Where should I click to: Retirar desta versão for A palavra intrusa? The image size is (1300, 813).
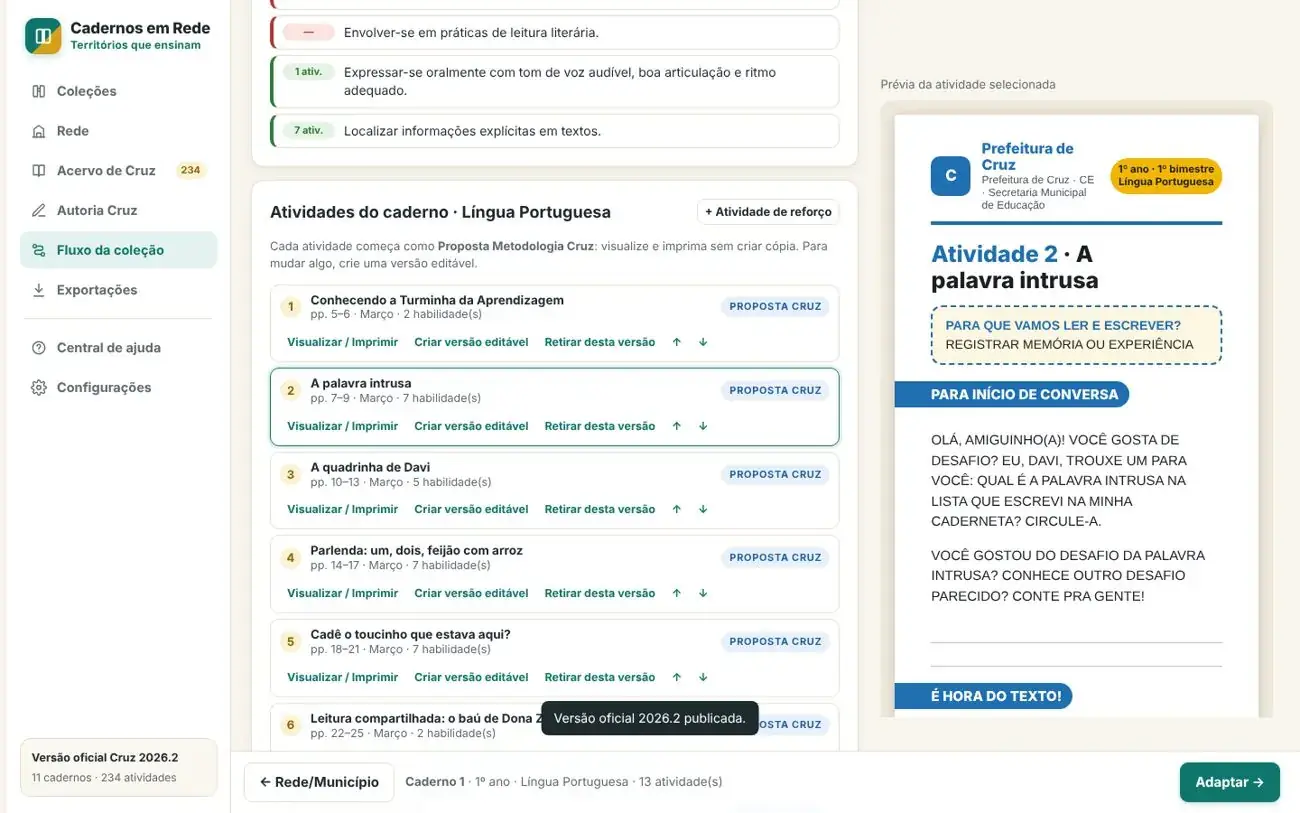[599, 426]
